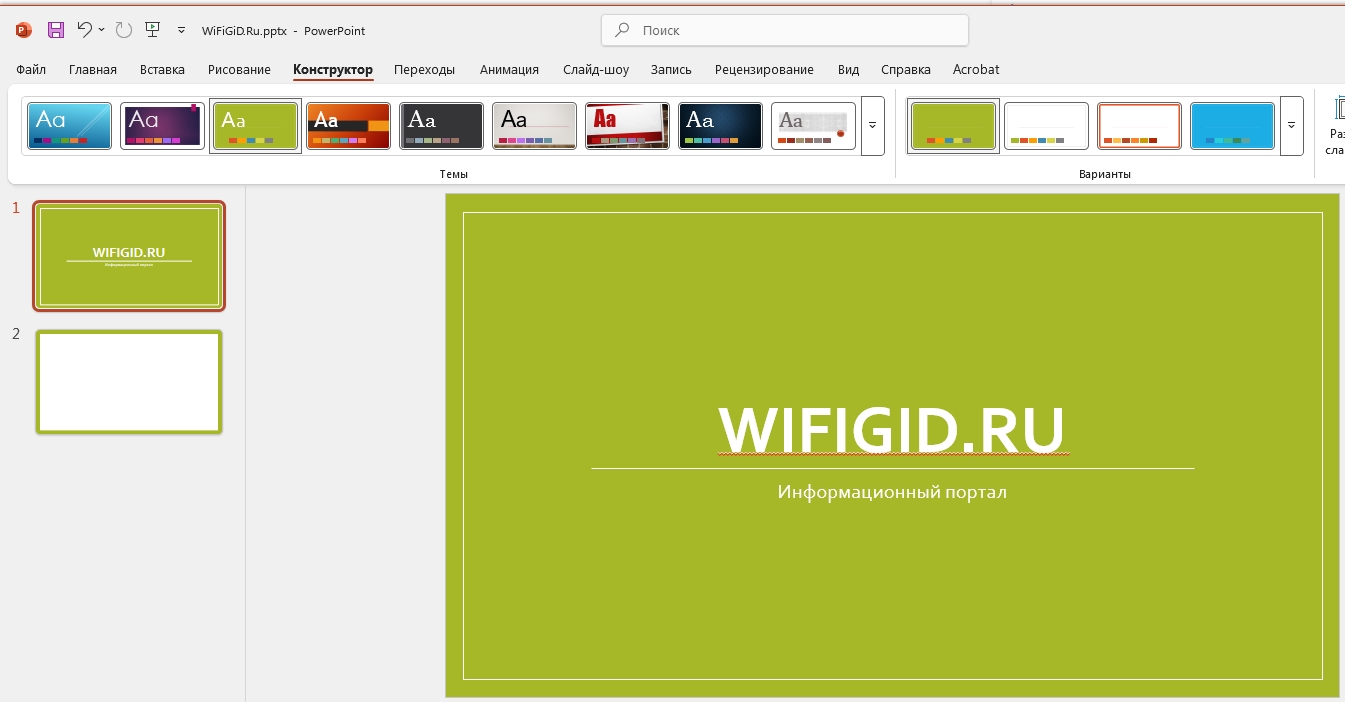Apply the orange and black theme

(x=348, y=126)
